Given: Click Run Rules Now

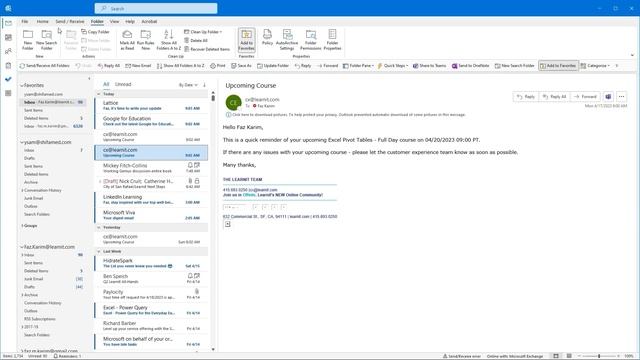Looking at the screenshot, I should pos(146,40).
